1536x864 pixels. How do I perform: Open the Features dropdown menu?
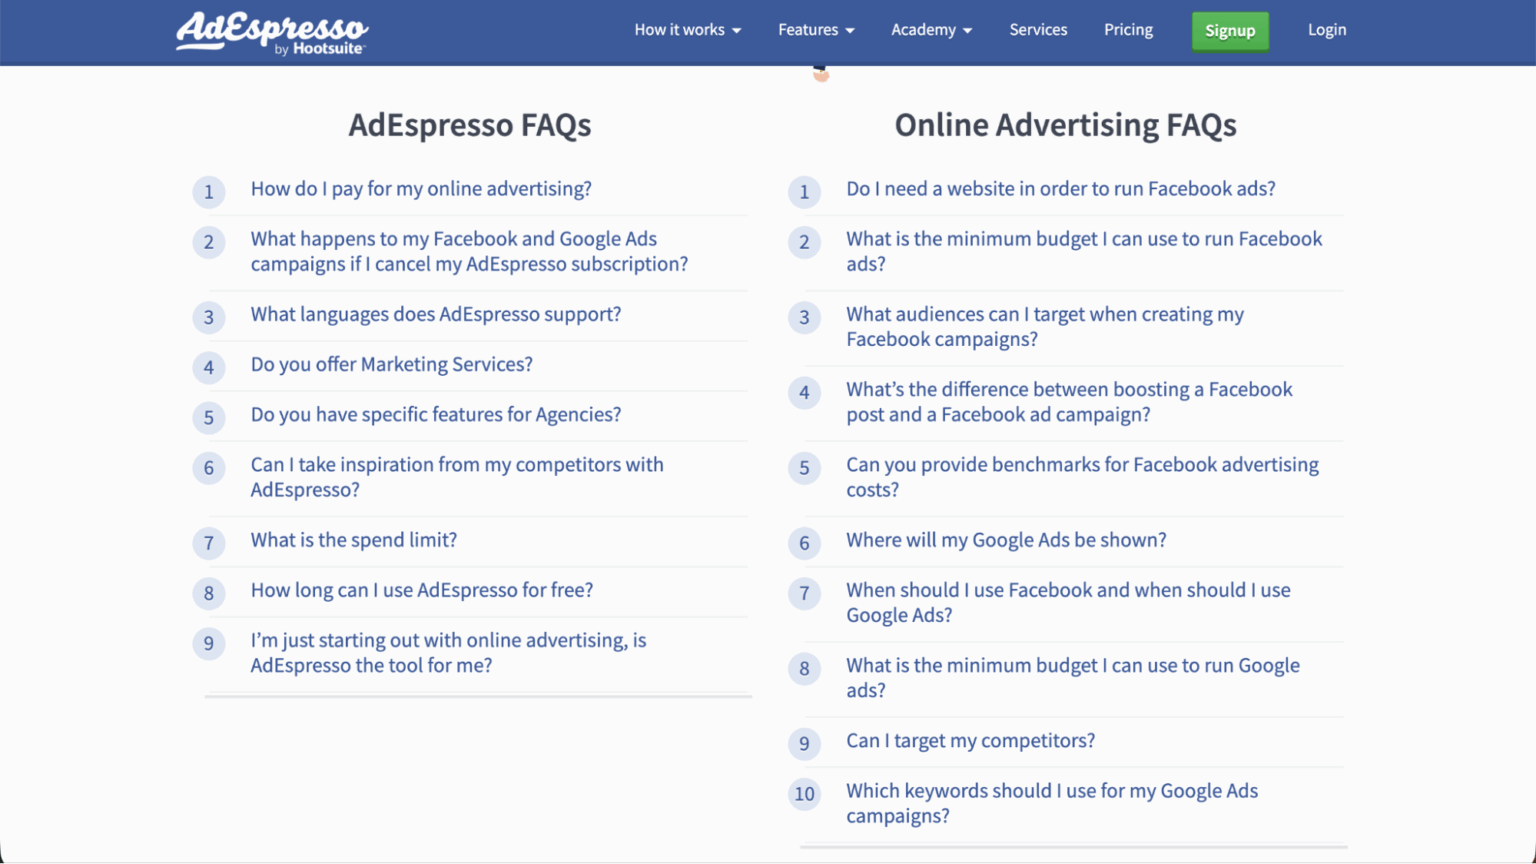(815, 30)
